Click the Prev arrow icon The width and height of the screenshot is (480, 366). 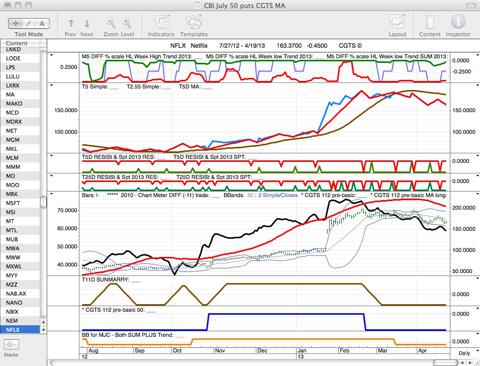pyautogui.click(x=71, y=23)
